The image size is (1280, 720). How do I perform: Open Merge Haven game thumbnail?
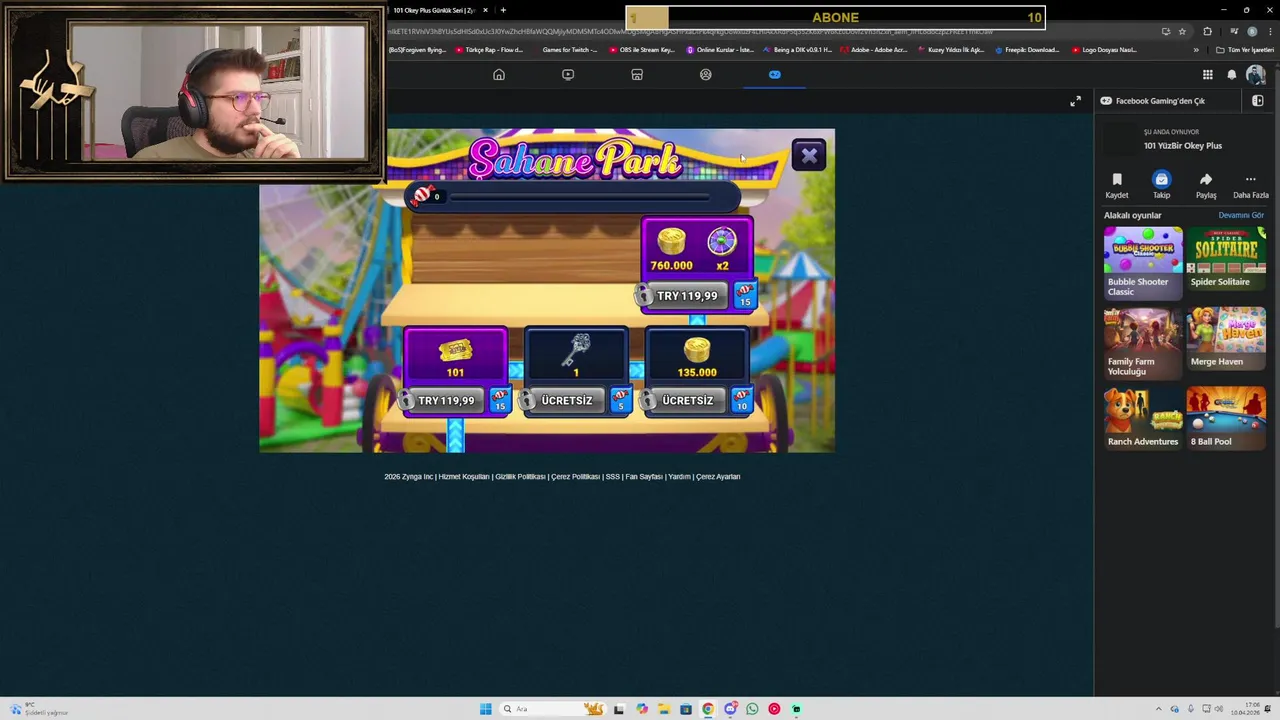1226,330
